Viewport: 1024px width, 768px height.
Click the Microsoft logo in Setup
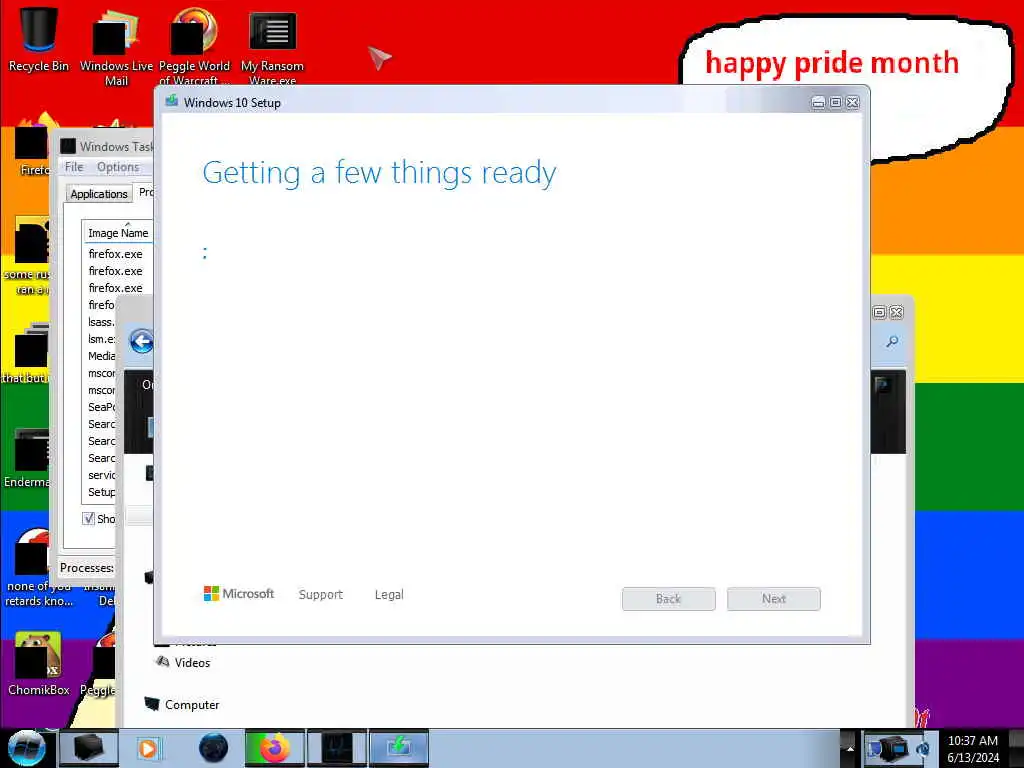(x=239, y=594)
